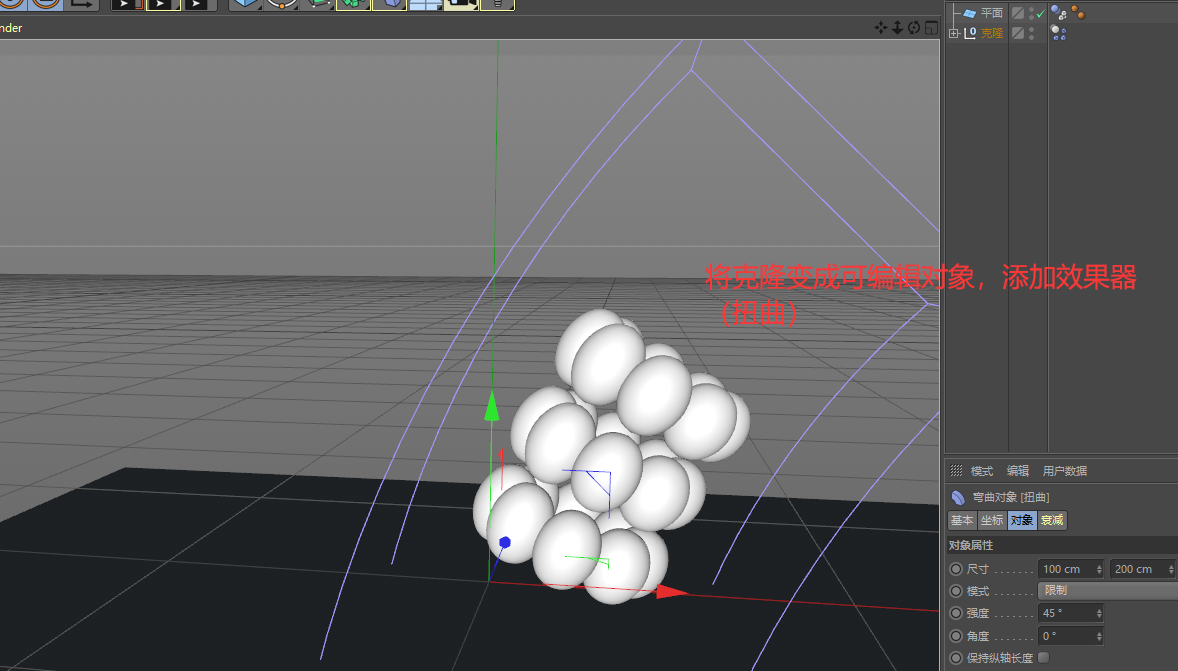Image resolution: width=1178 pixels, height=671 pixels.
Task: Open the cube primitive tool in toolbar
Action: pyautogui.click(x=246, y=5)
